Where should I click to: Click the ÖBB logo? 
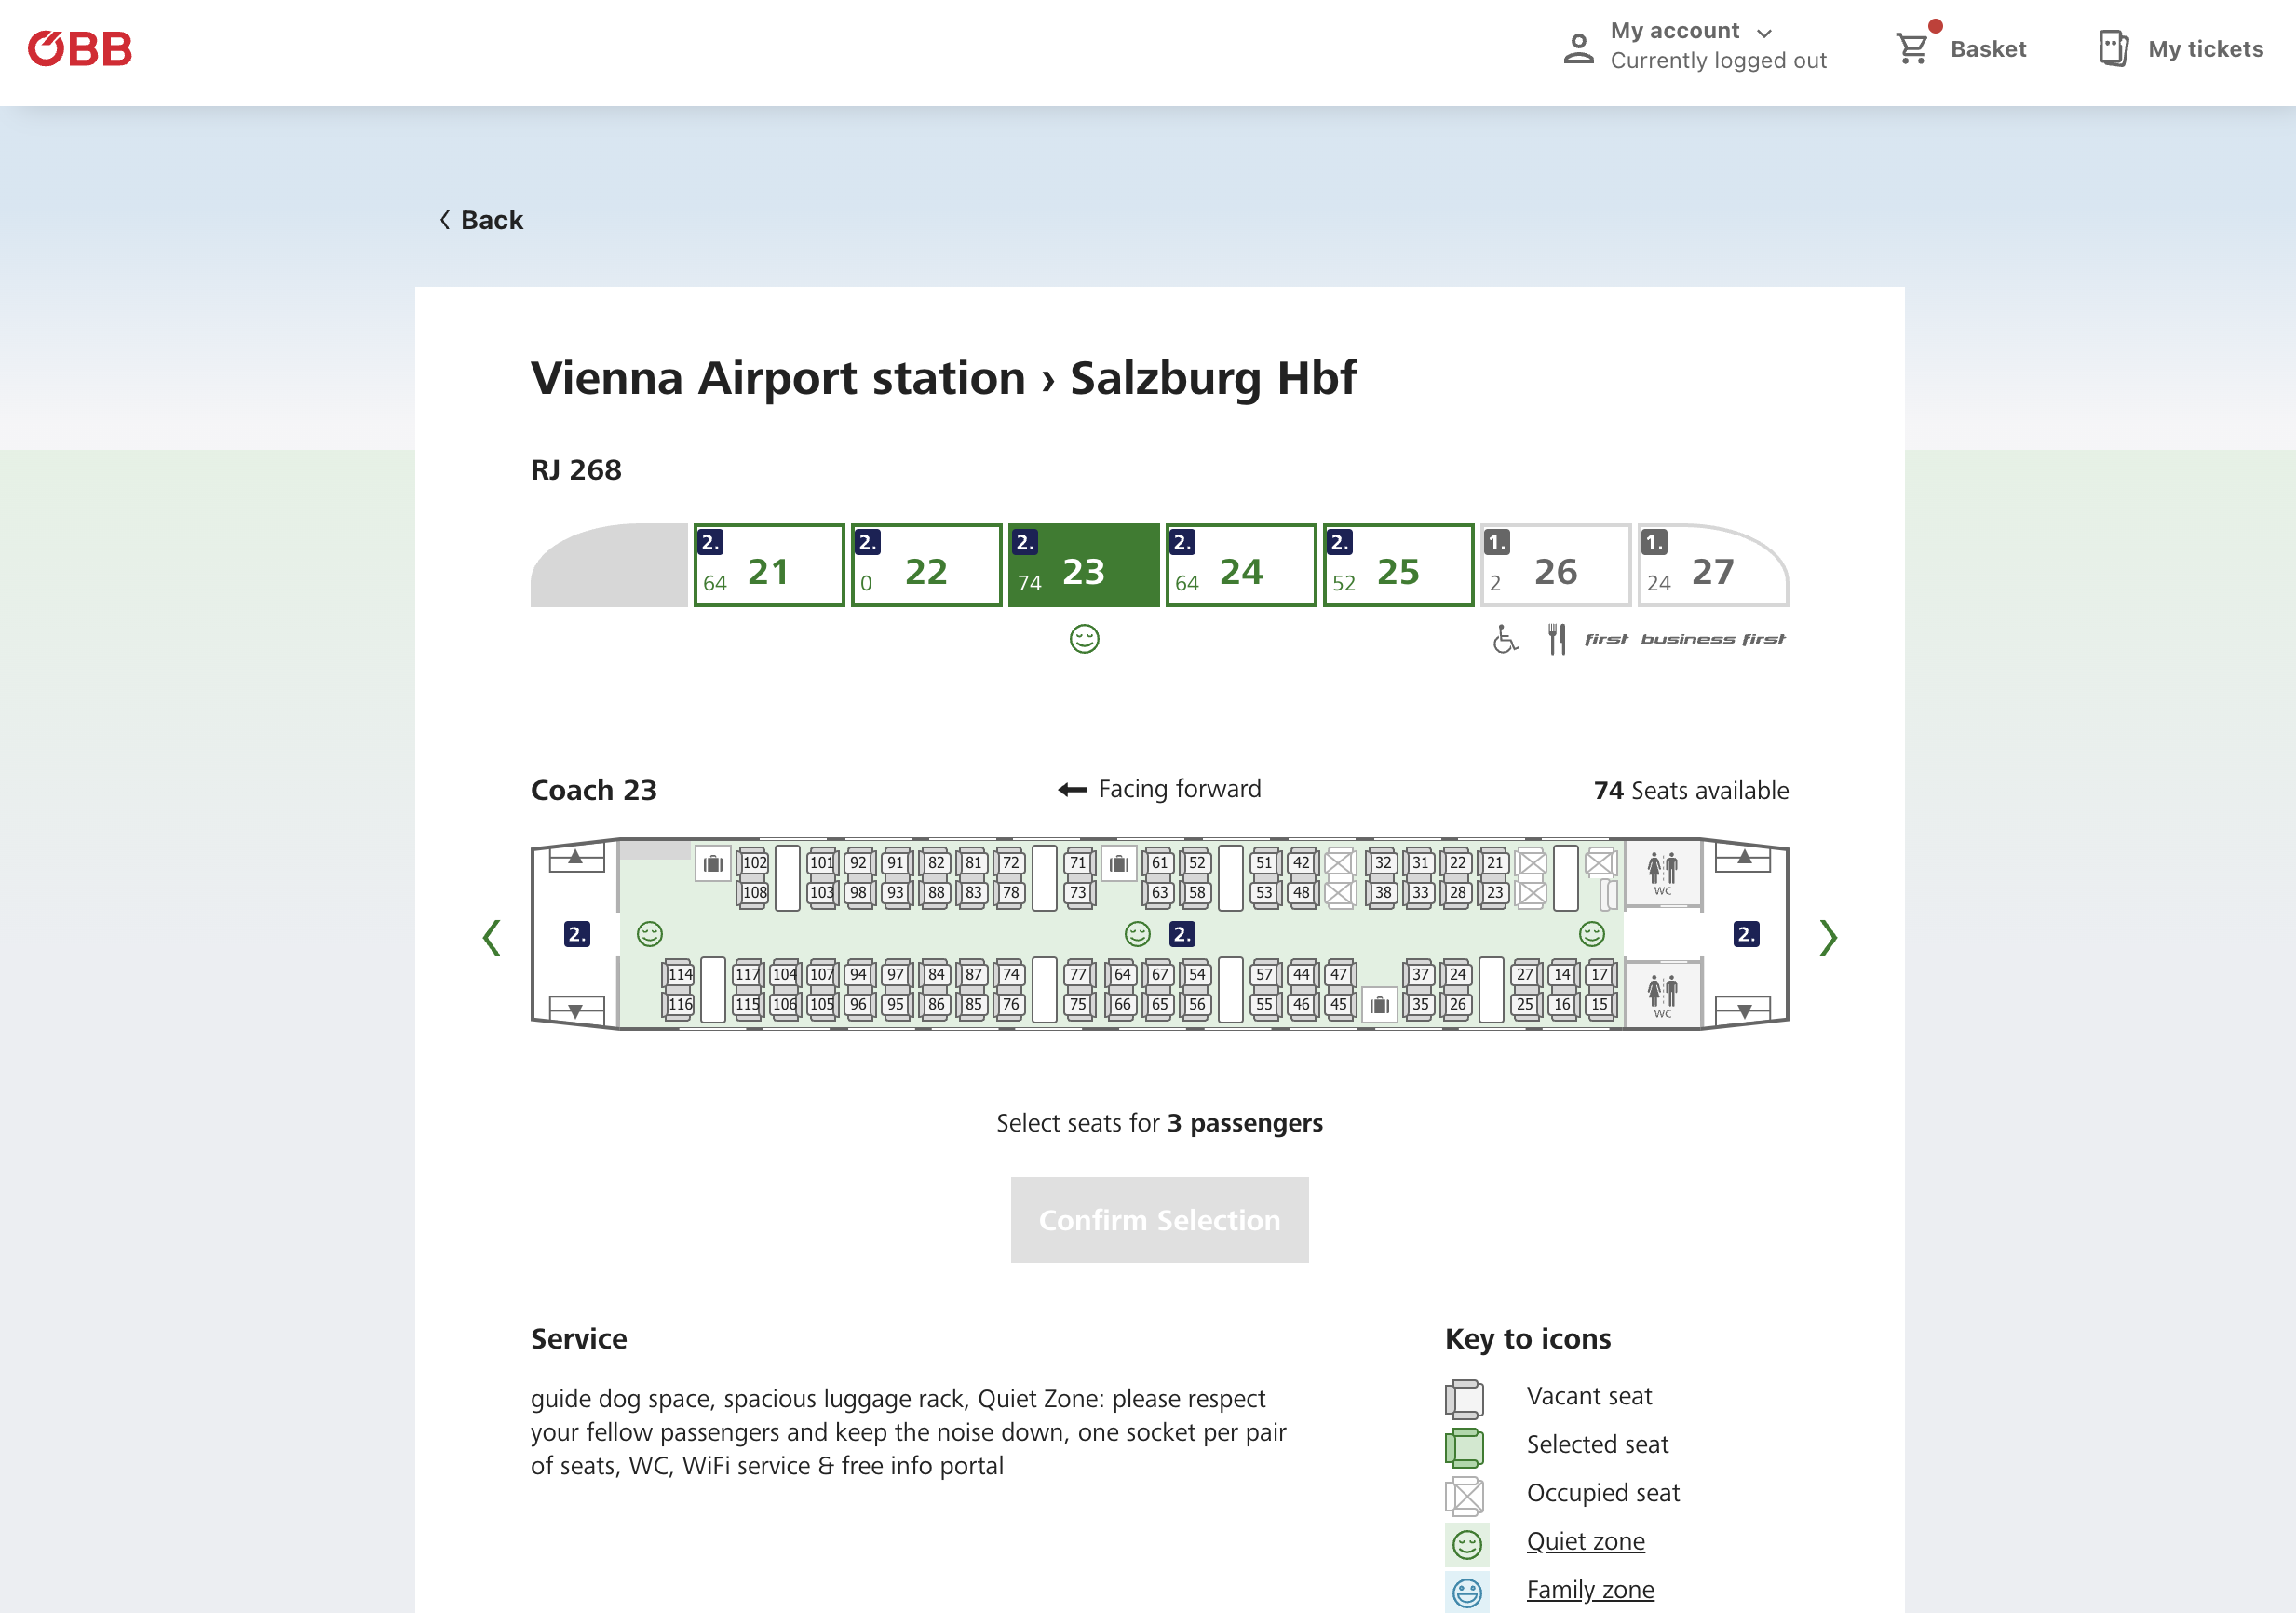coord(80,49)
